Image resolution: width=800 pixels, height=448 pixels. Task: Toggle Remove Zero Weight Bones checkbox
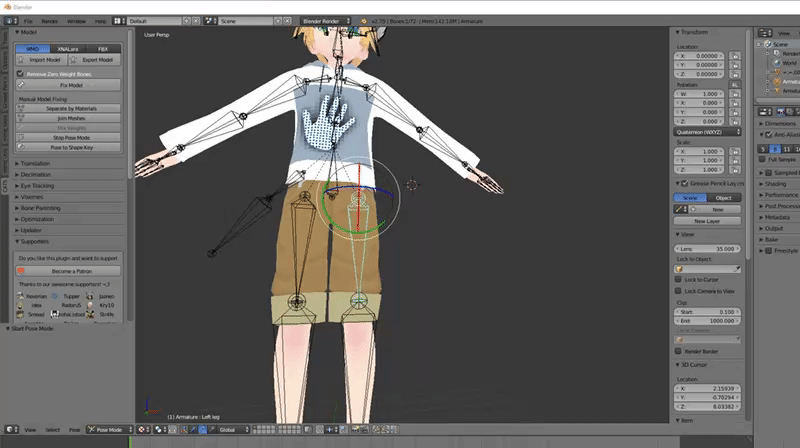point(20,73)
